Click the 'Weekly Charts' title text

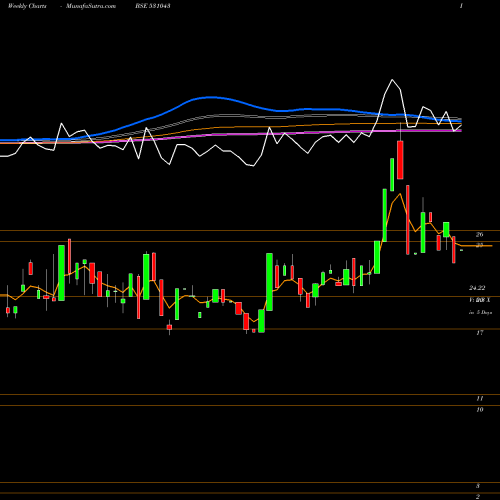pos(27,6)
